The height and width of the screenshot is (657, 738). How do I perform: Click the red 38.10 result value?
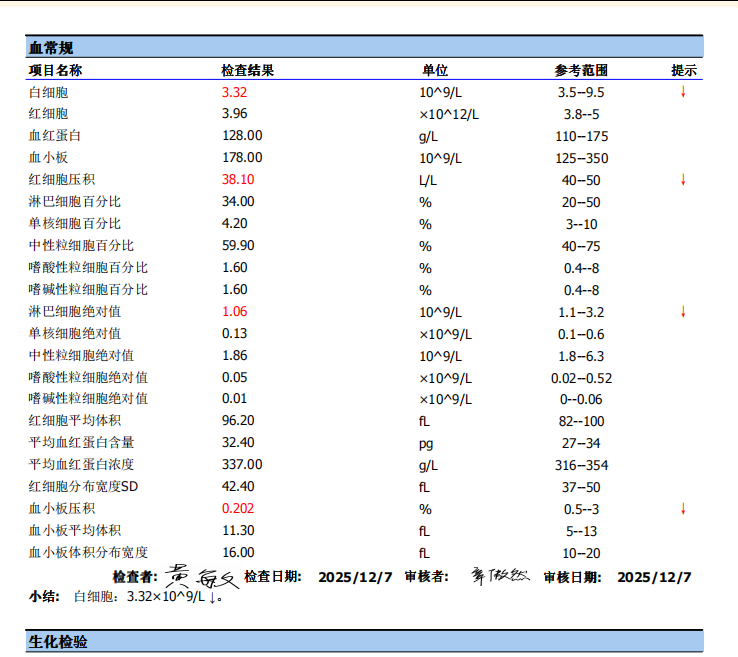click(x=238, y=180)
